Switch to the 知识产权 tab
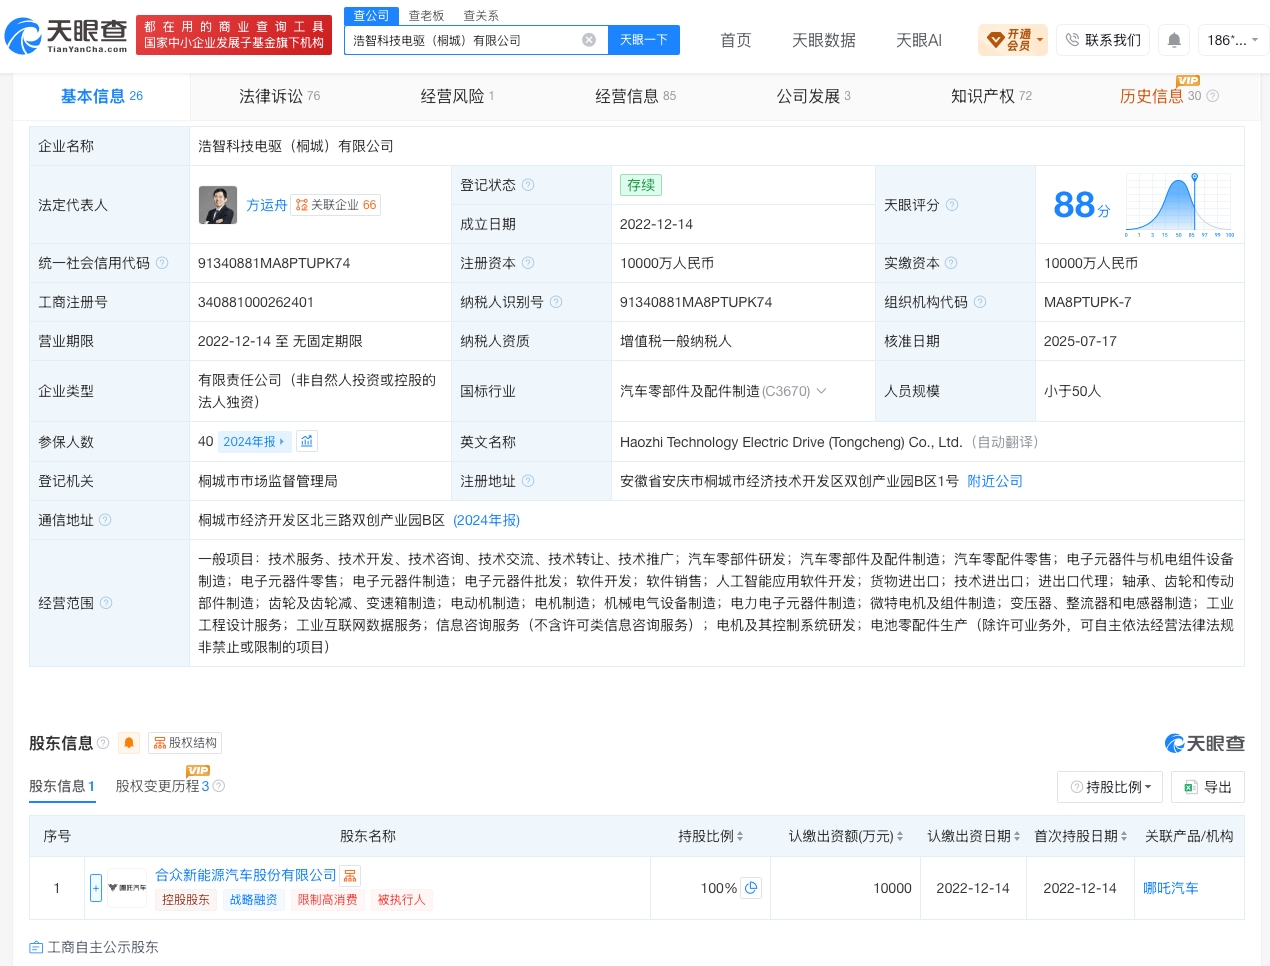The height and width of the screenshot is (966, 1270). pos(991,96)
